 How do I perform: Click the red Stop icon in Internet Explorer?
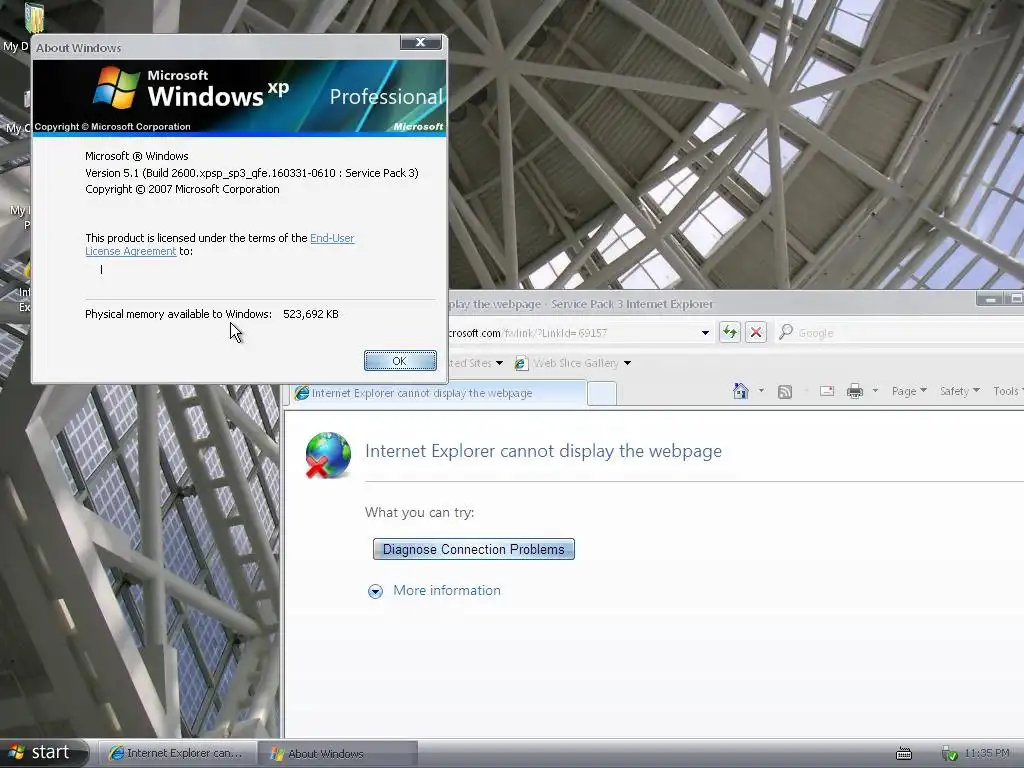(x=756, y=332)
